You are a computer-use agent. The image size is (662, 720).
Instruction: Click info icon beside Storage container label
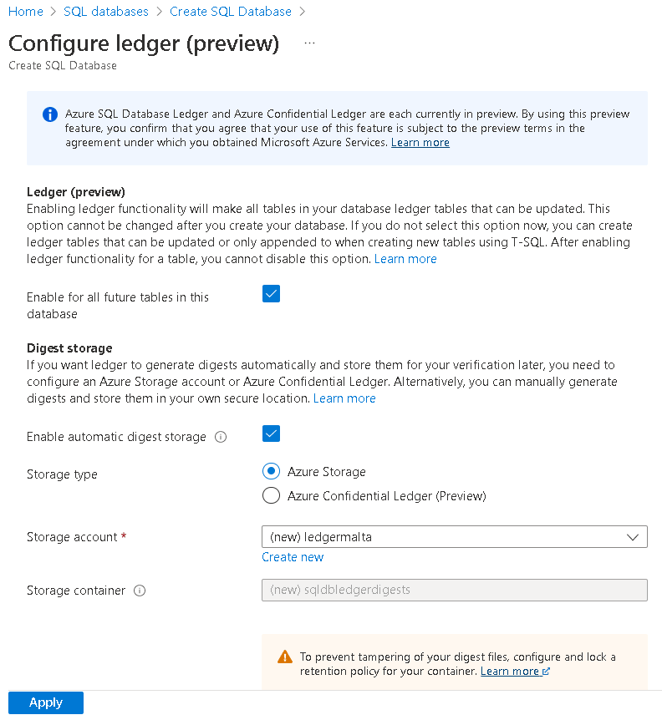coord(140,591)
